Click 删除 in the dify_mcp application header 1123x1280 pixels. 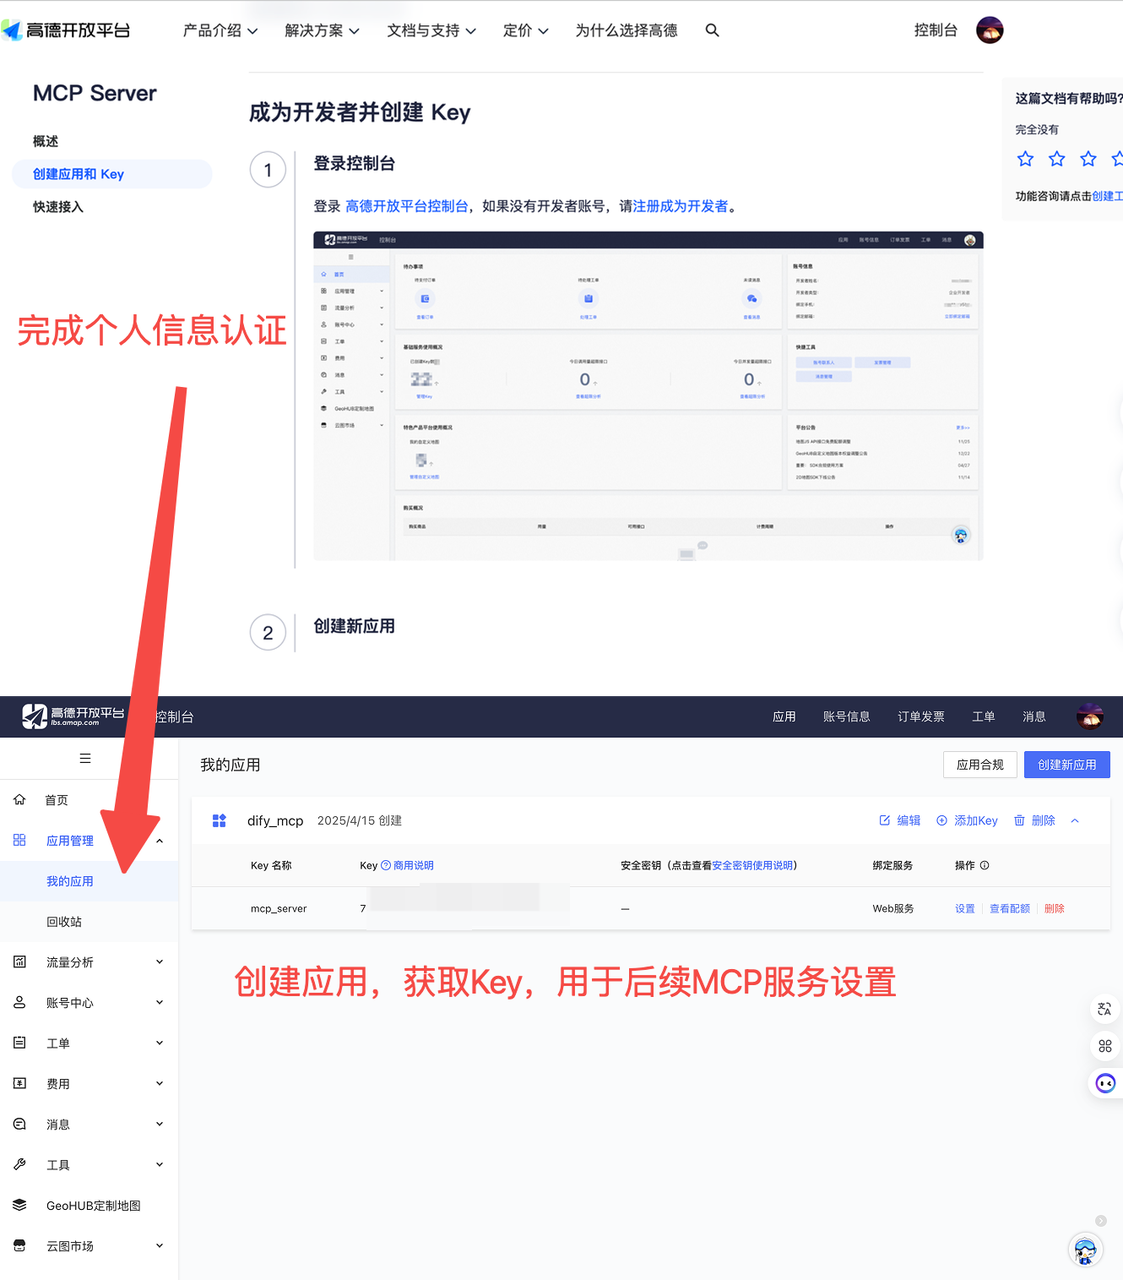point(1035,820)
